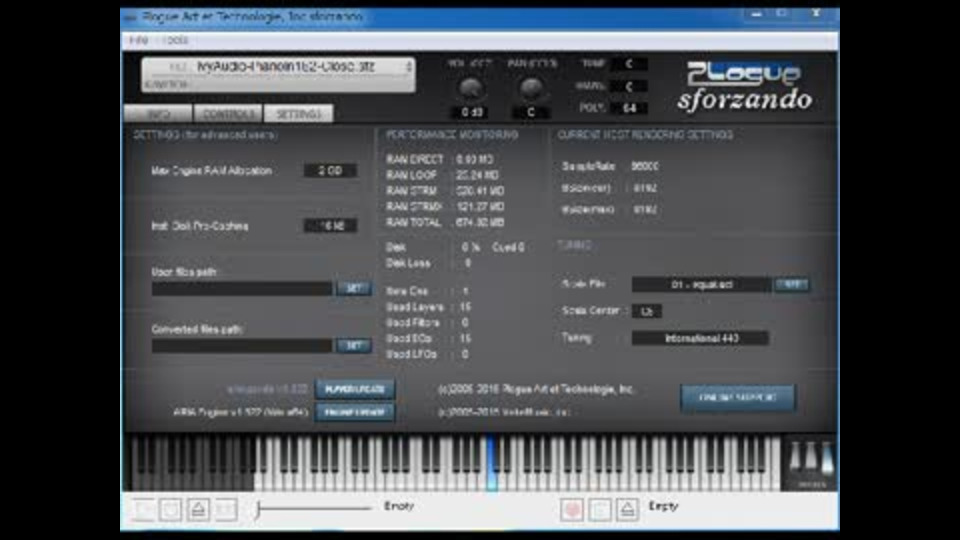Image resolution: width=960 pixels, height=540 pixels.
Task: Select the pan value C field
Action: tap(531, 113)
